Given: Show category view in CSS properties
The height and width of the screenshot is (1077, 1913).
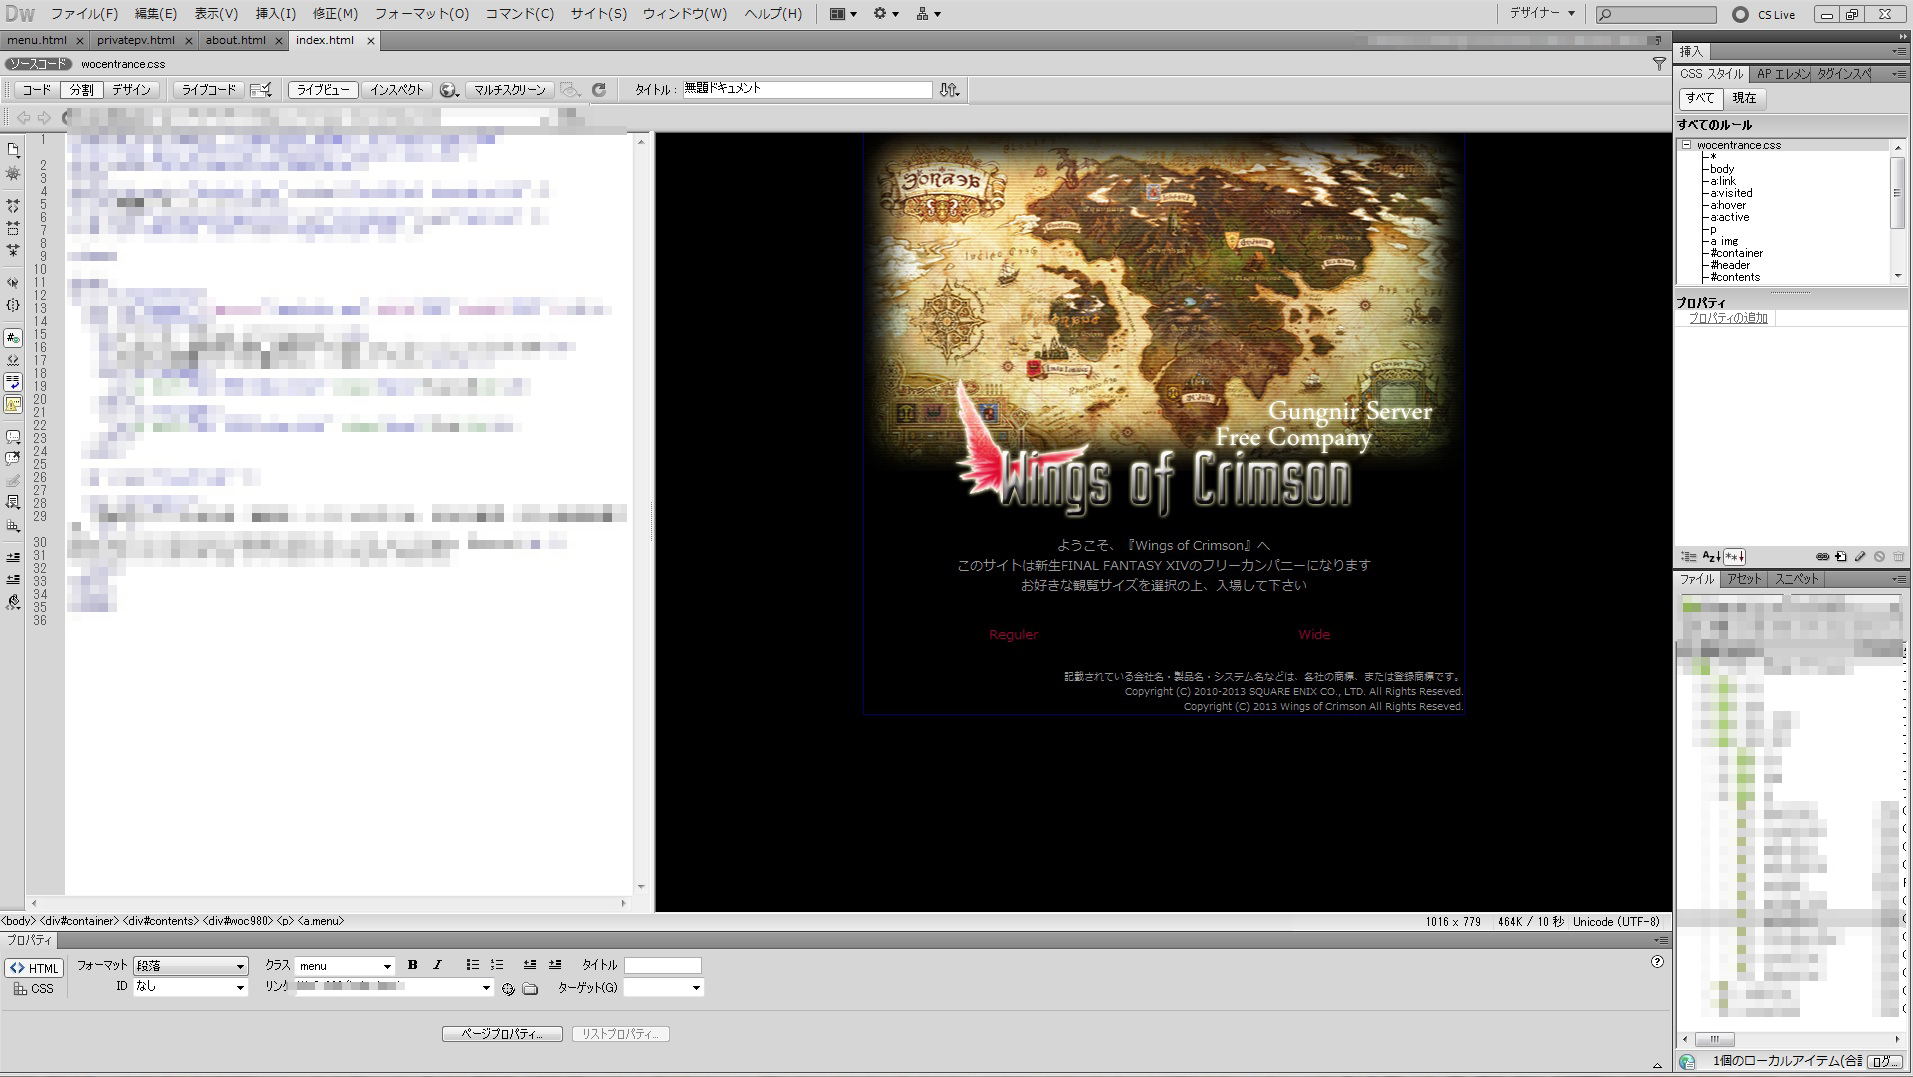Looking at the screenshot, I should [x=1689, y=557].
